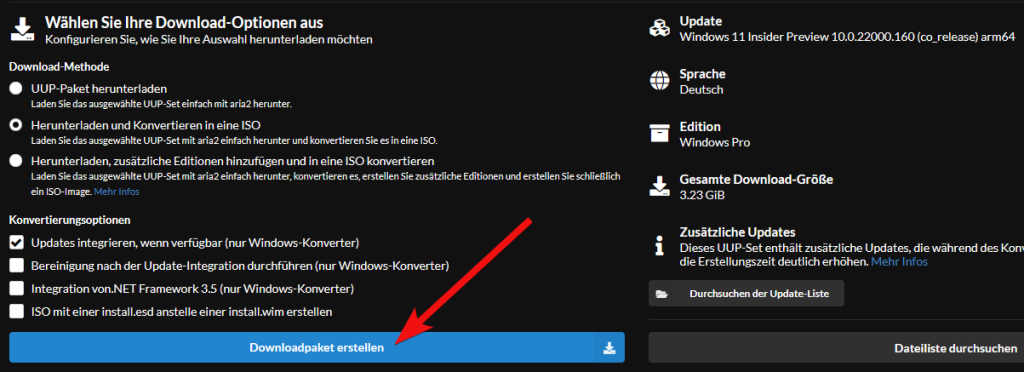Image resolution: width=1024 pixels, height=372 pixels.
Task: Click the Konfigurieren Sie, wie Sie Ihre Auswahl subtitle
Action: tap(209, 40)
